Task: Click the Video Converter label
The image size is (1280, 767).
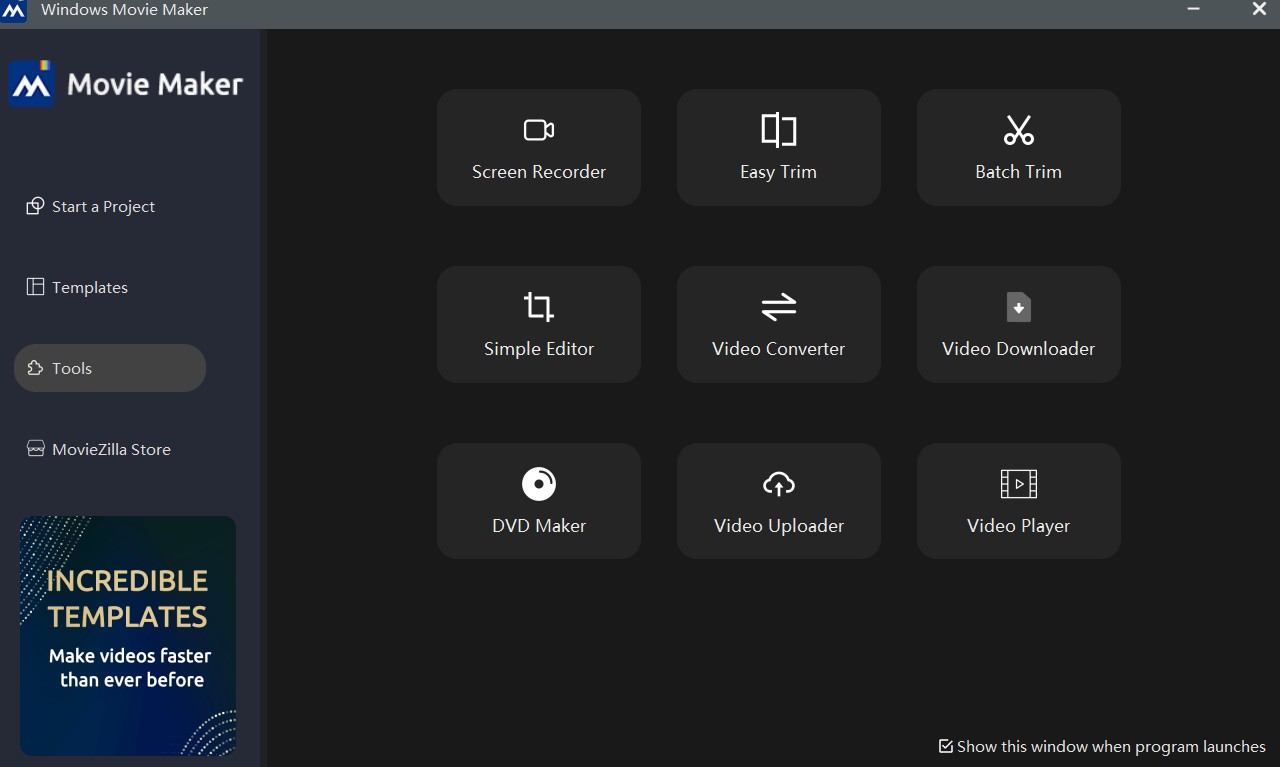Action: click(778, 349)
